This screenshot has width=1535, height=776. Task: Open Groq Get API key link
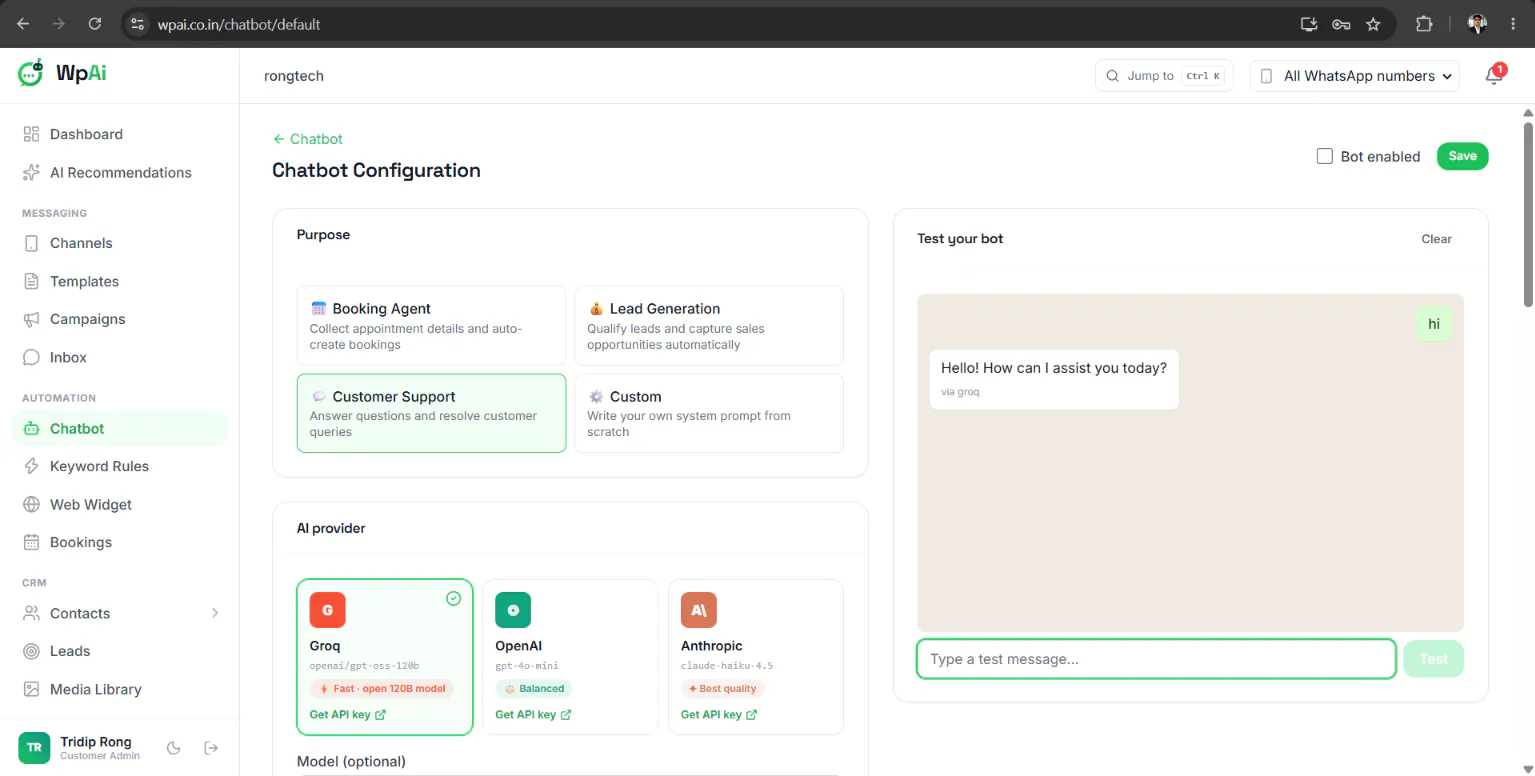click(x=348, y=715)
